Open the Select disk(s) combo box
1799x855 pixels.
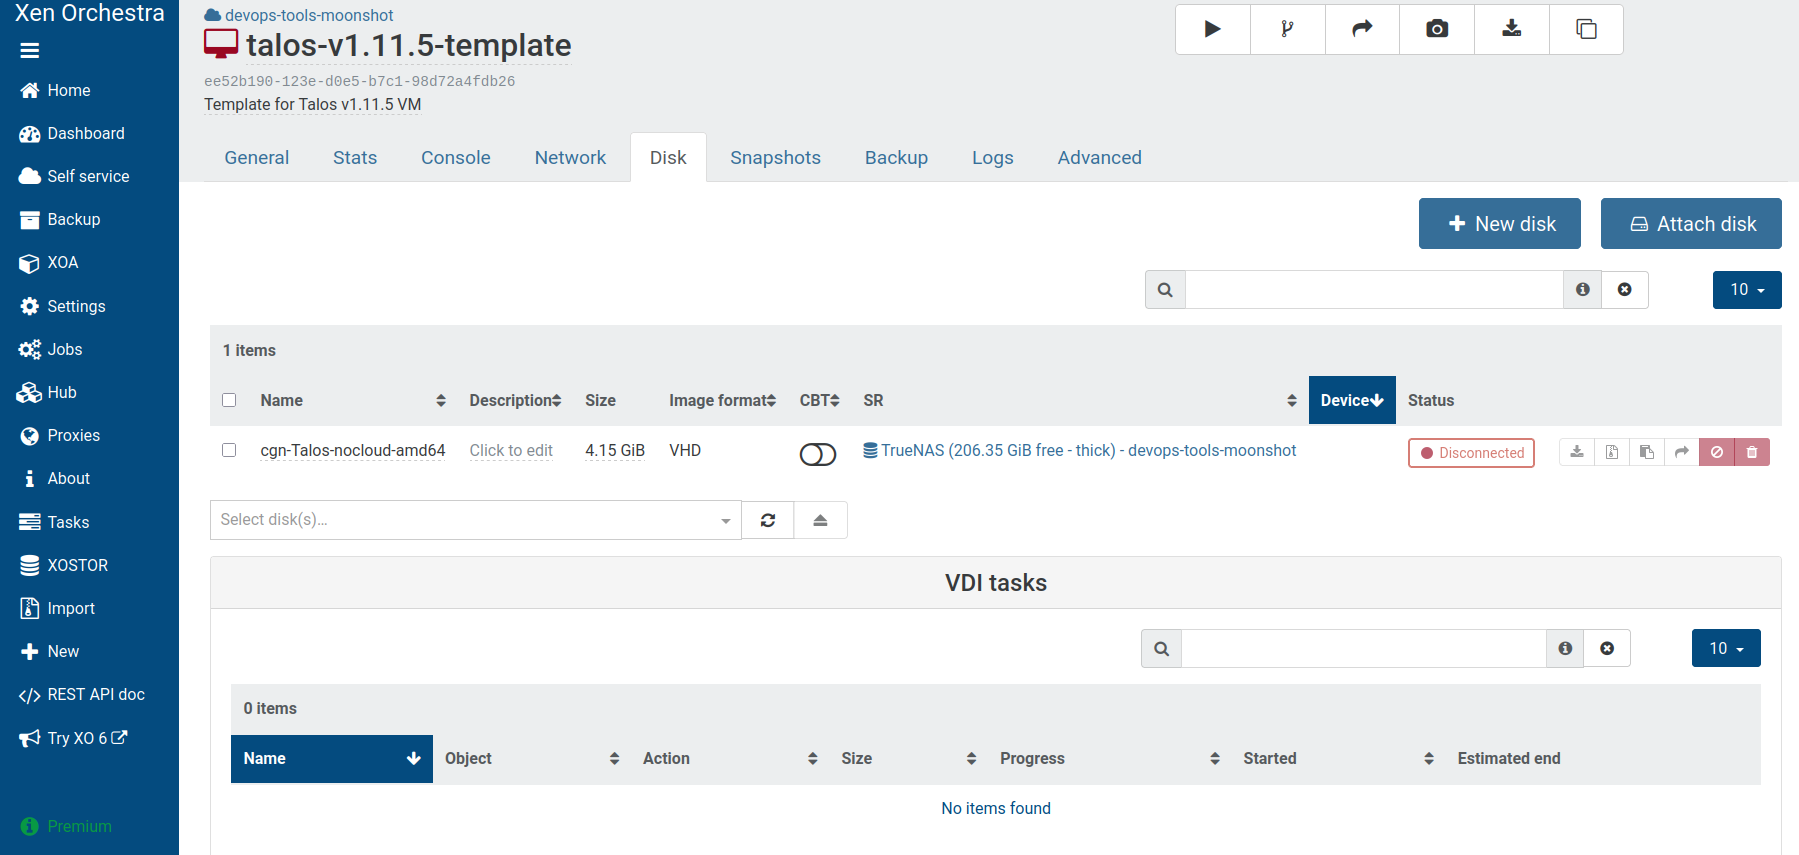click(x=475, y=520)
